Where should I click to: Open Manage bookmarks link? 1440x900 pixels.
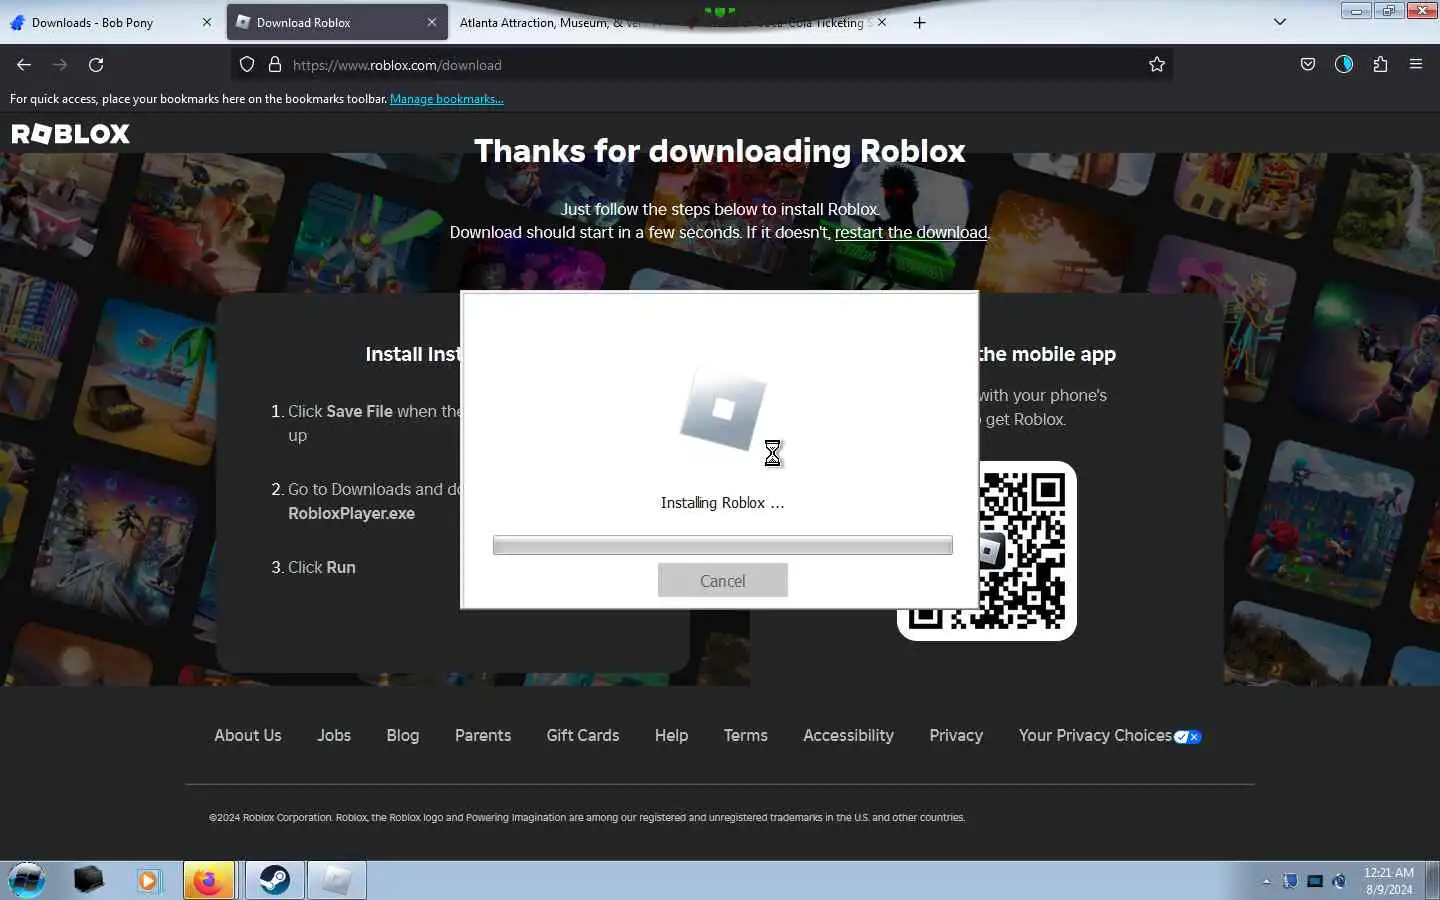pyautogui.click(x=446, y=99)
